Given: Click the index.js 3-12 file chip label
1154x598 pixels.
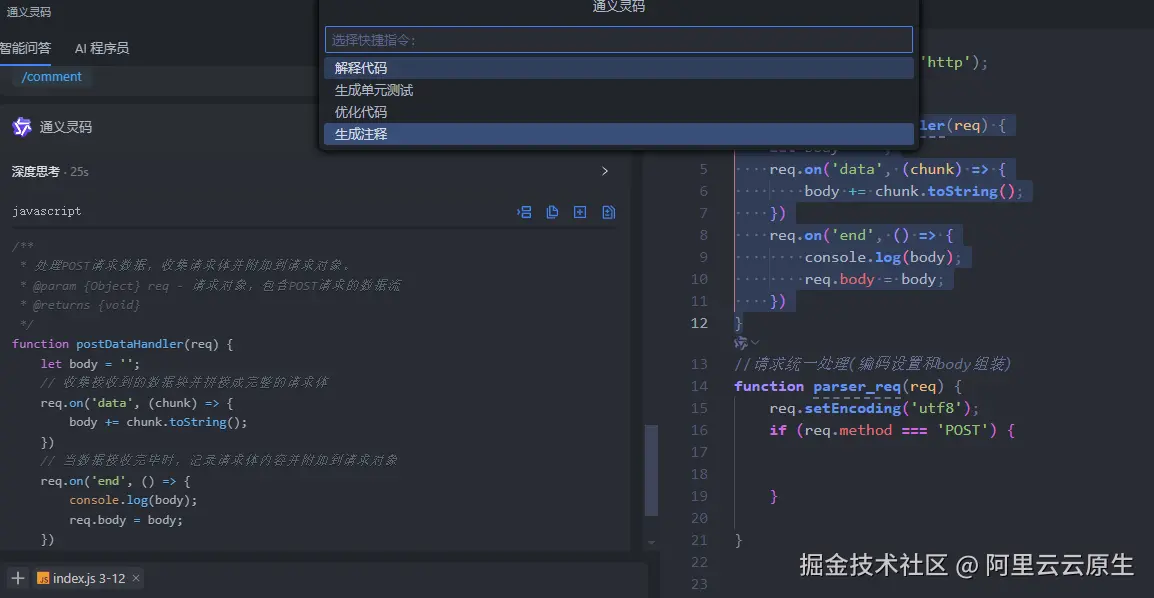Looking at the screenshot, I should click(x=89, y=578).
